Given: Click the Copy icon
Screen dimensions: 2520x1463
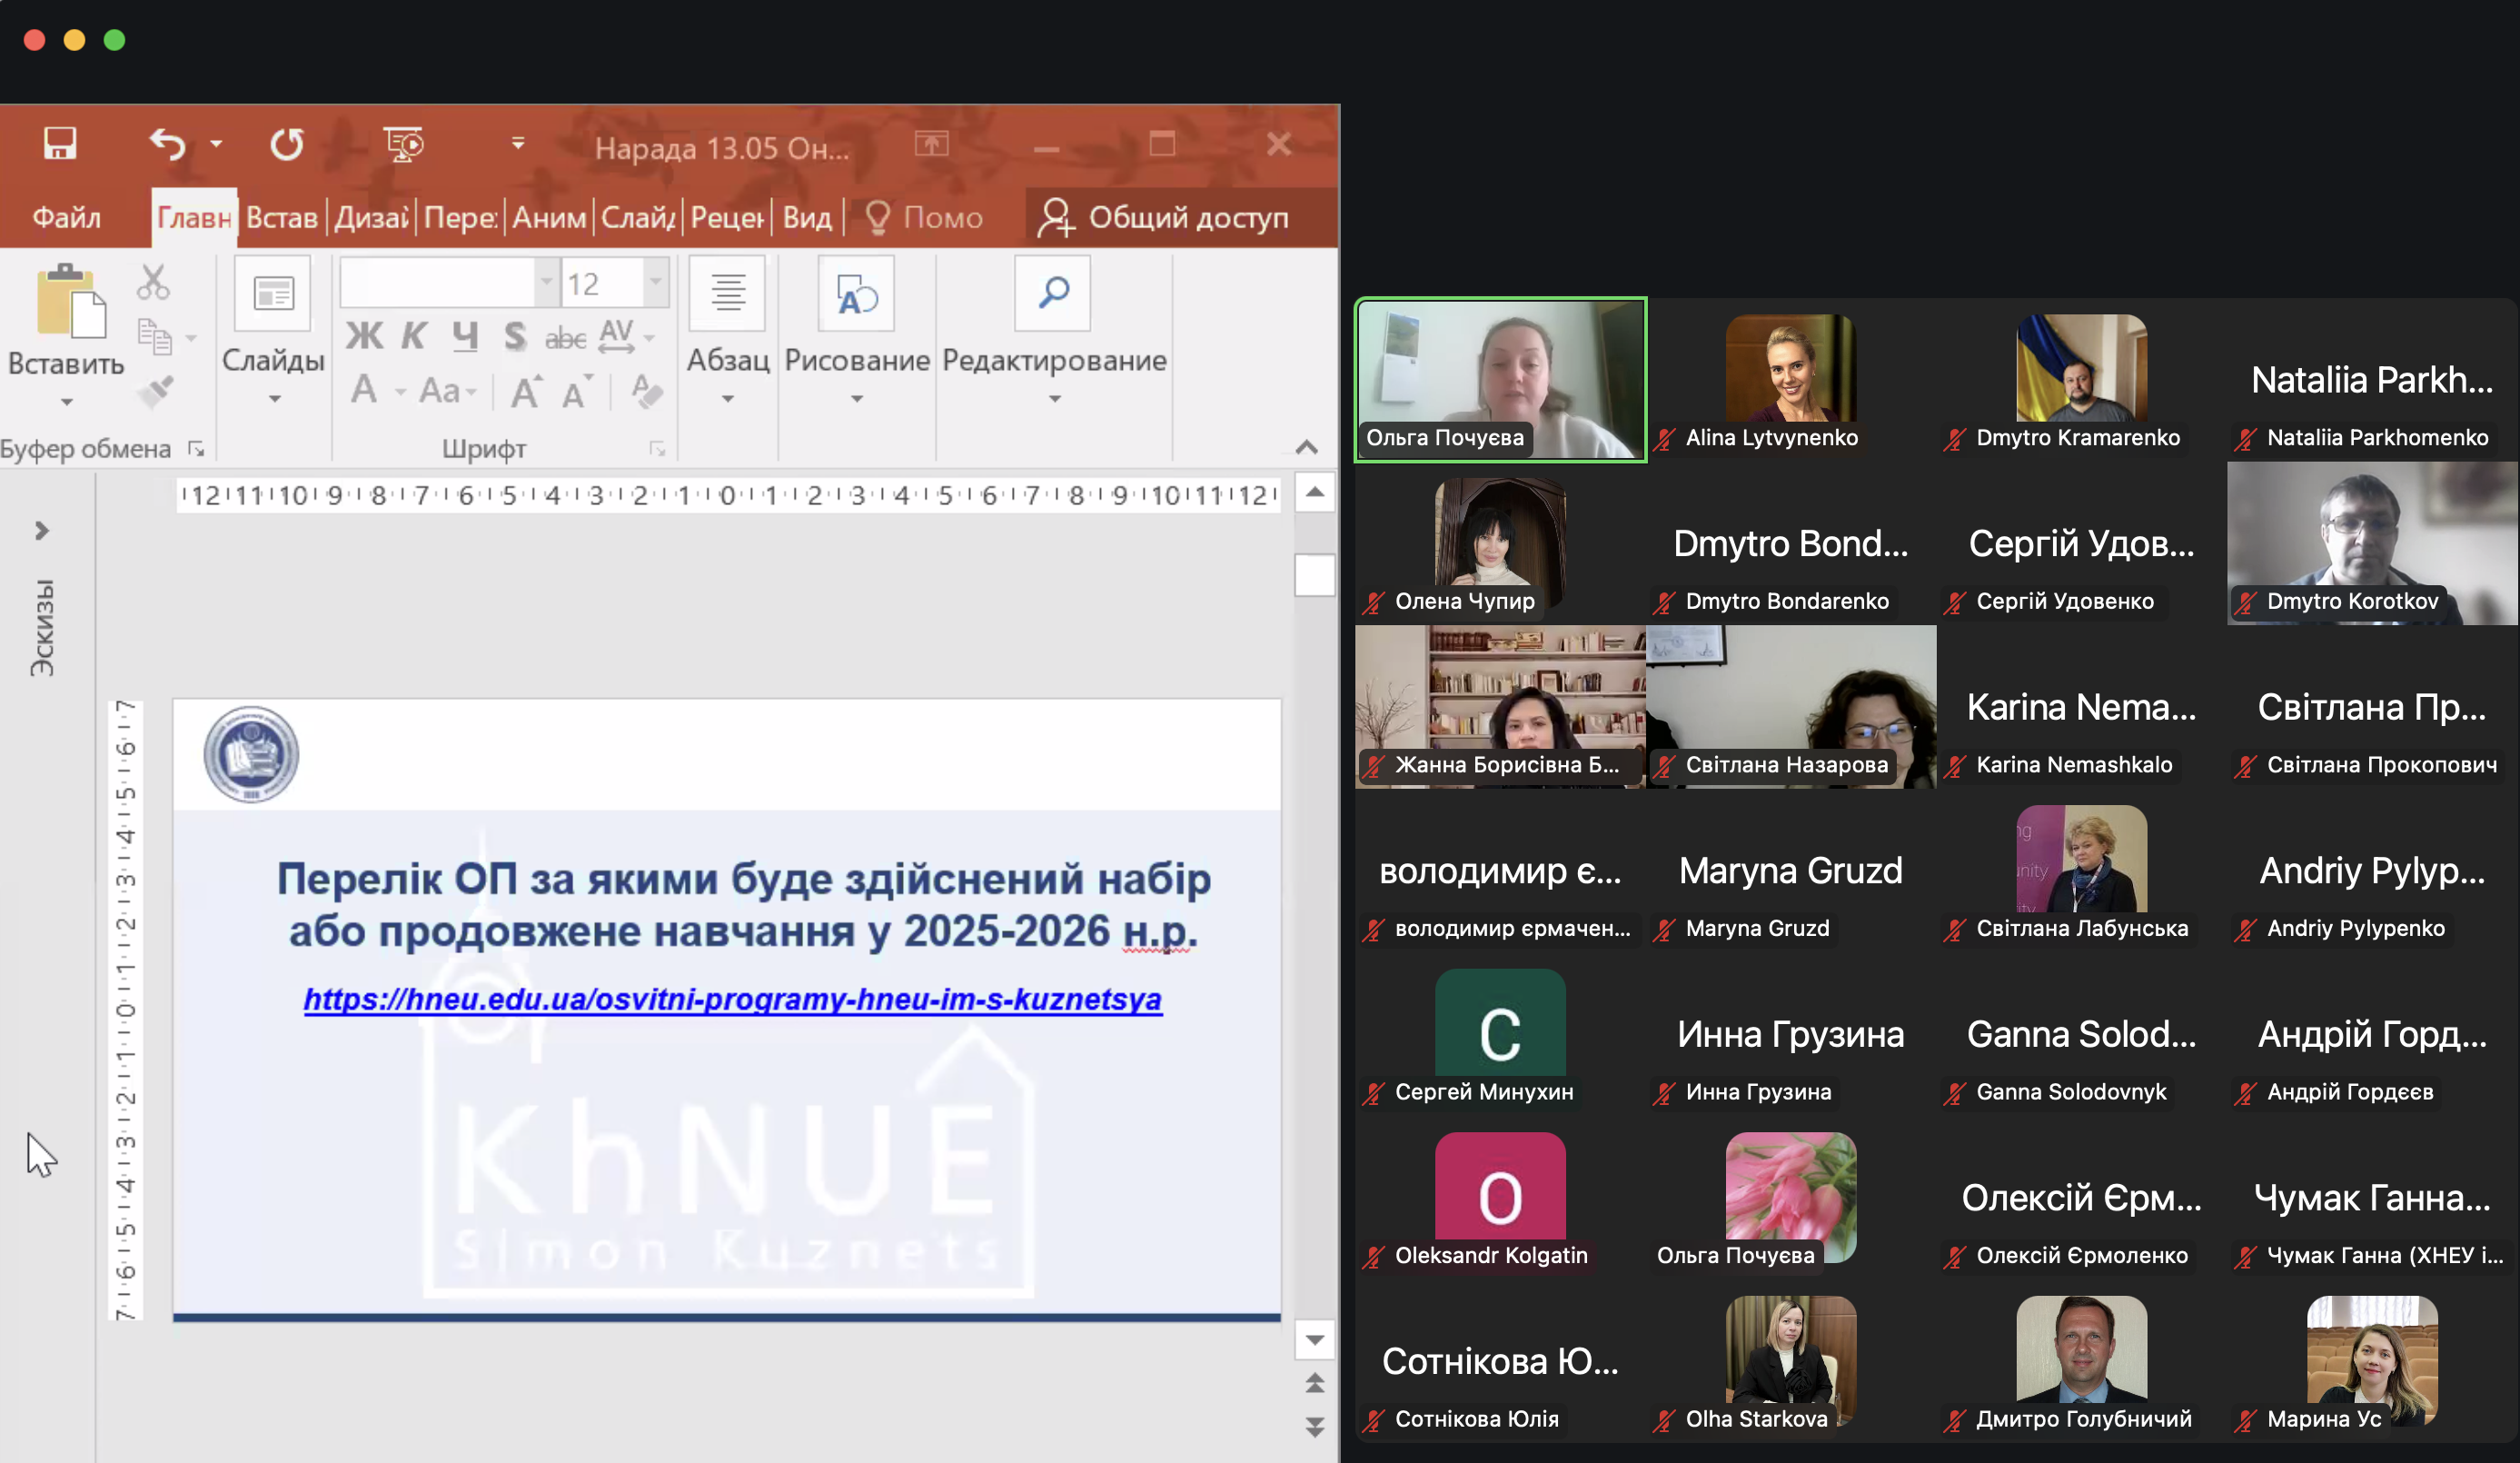Looking at the screenshot, I should (155, 337).
